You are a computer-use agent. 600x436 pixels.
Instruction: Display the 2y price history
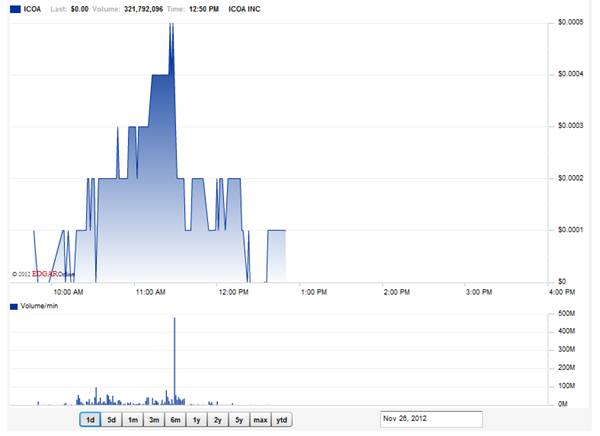pos(218,420)
